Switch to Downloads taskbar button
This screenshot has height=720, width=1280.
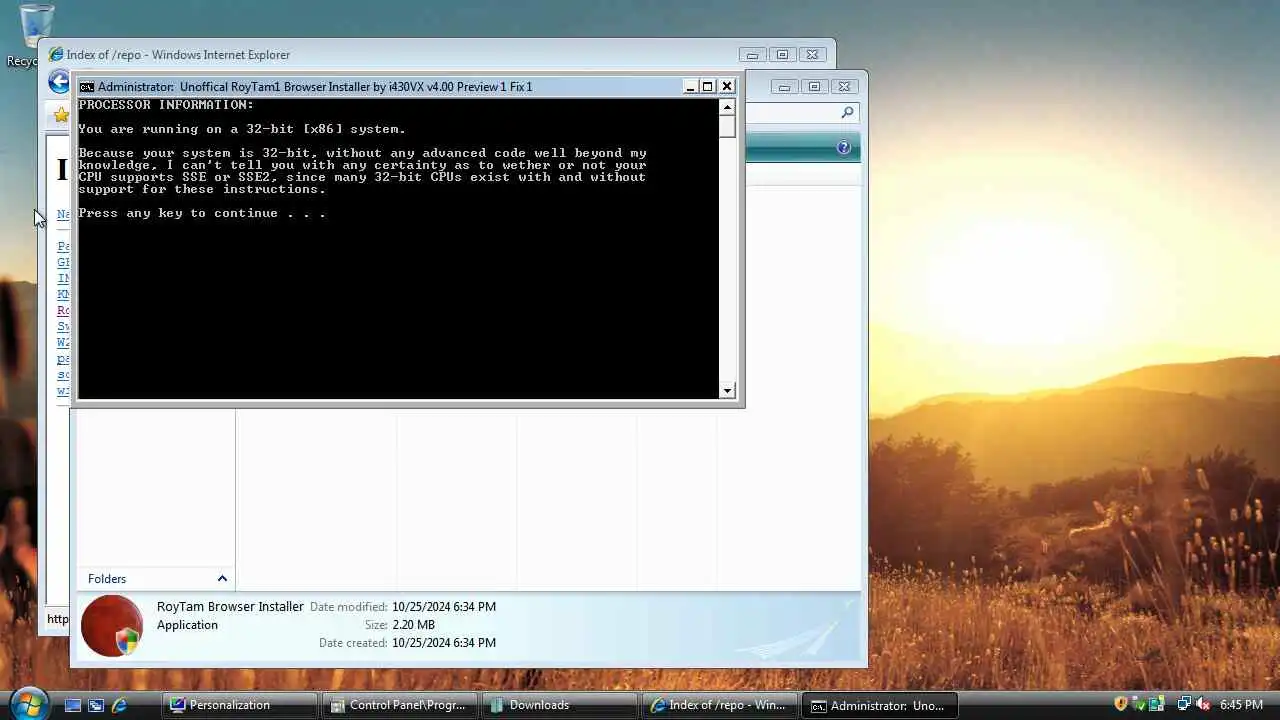click(560, 705)
